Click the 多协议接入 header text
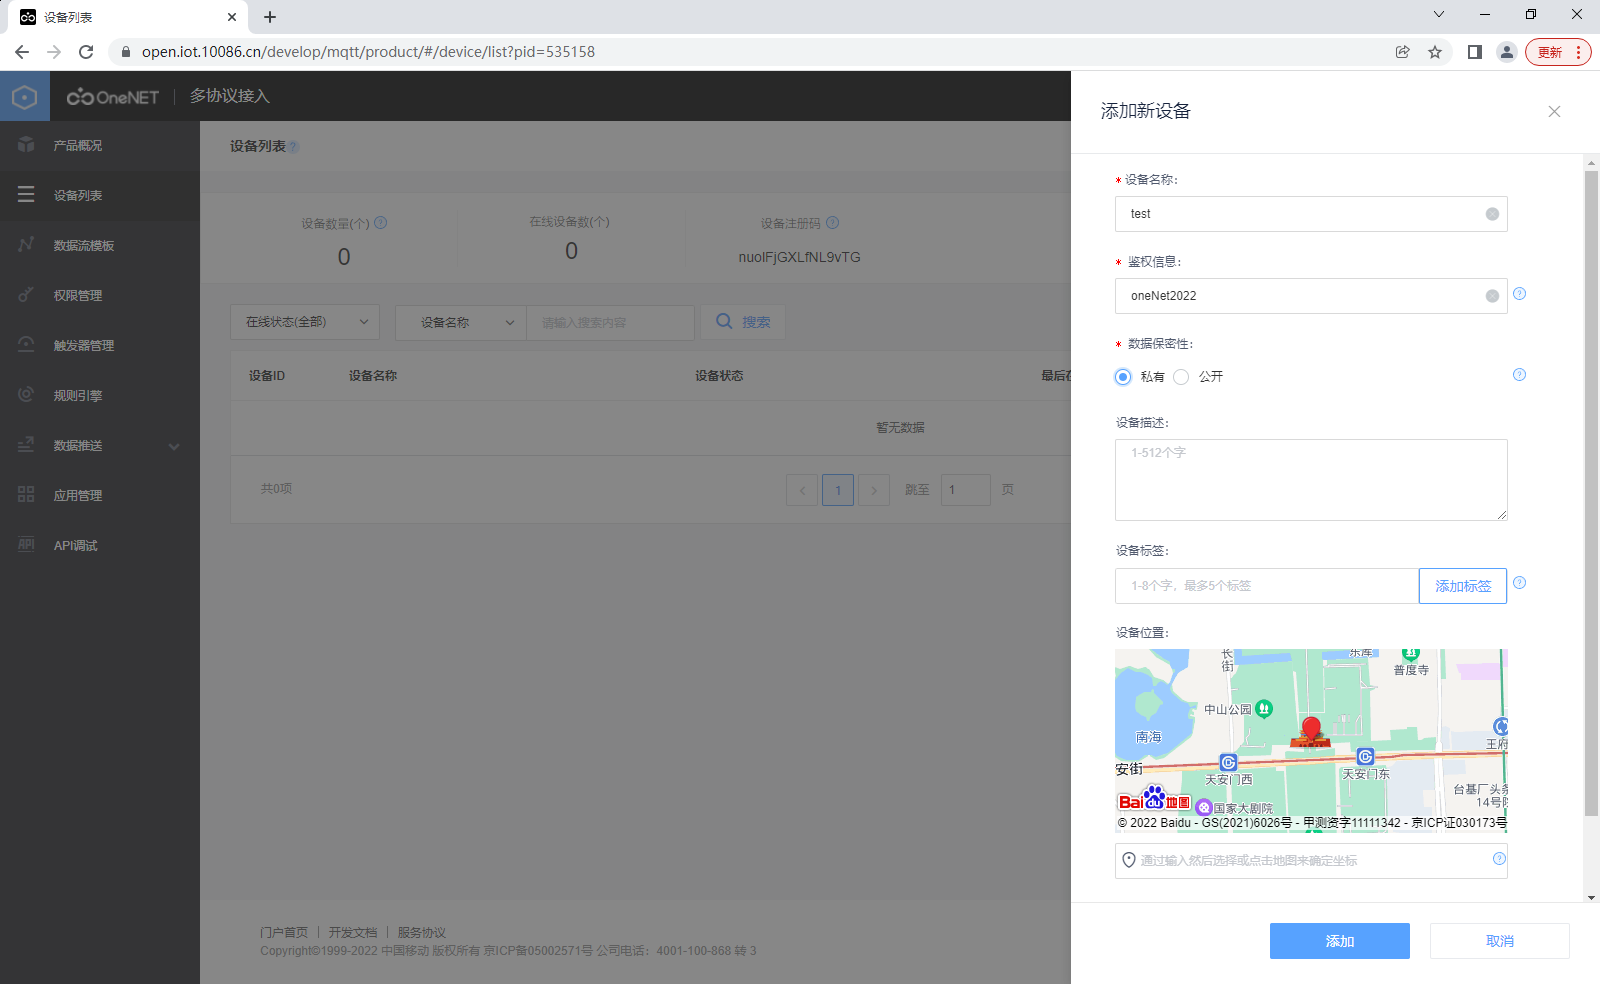Viewport: 1600px width, 984px height. pos(230,96)
